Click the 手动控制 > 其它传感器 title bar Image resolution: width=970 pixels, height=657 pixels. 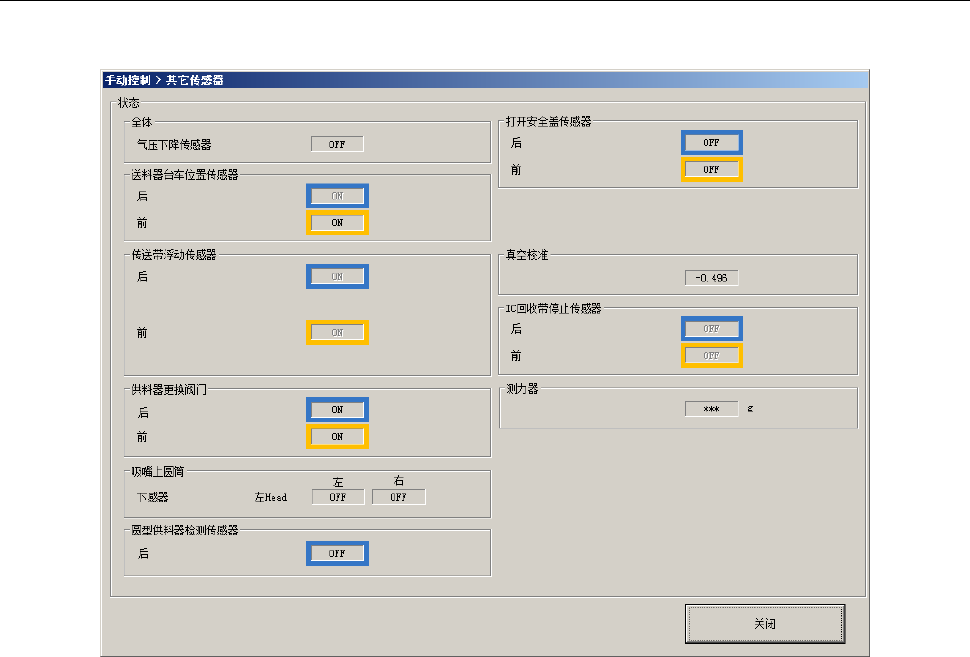pos(485,80)
